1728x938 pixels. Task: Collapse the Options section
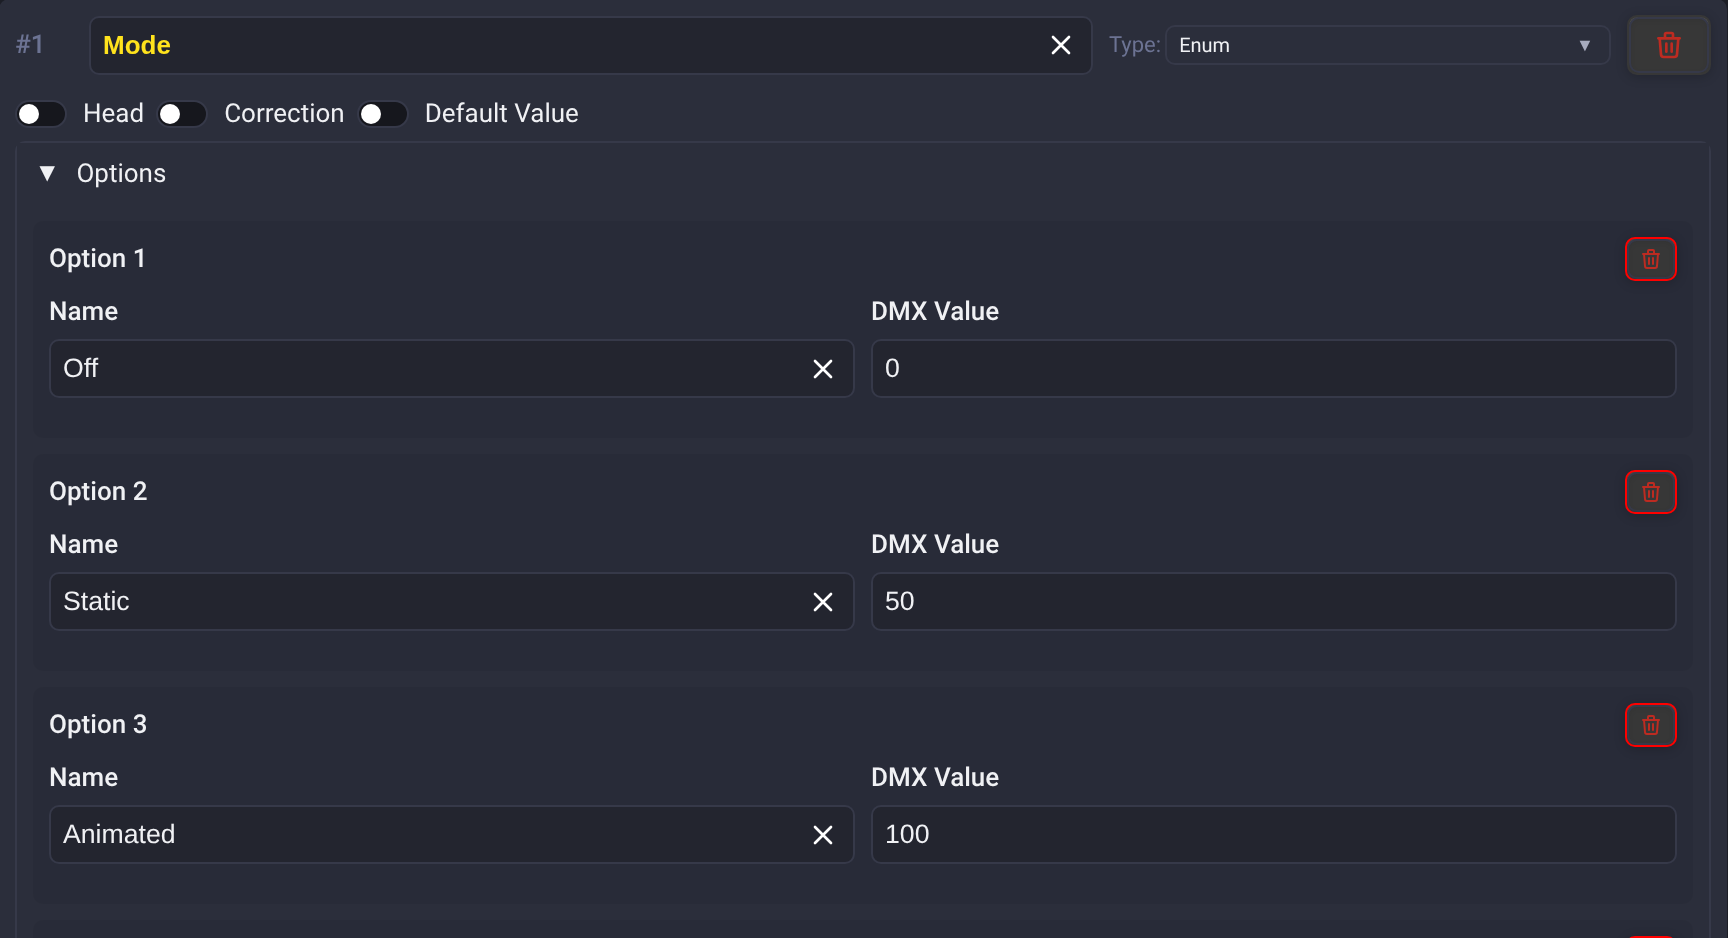click(47, 173)
